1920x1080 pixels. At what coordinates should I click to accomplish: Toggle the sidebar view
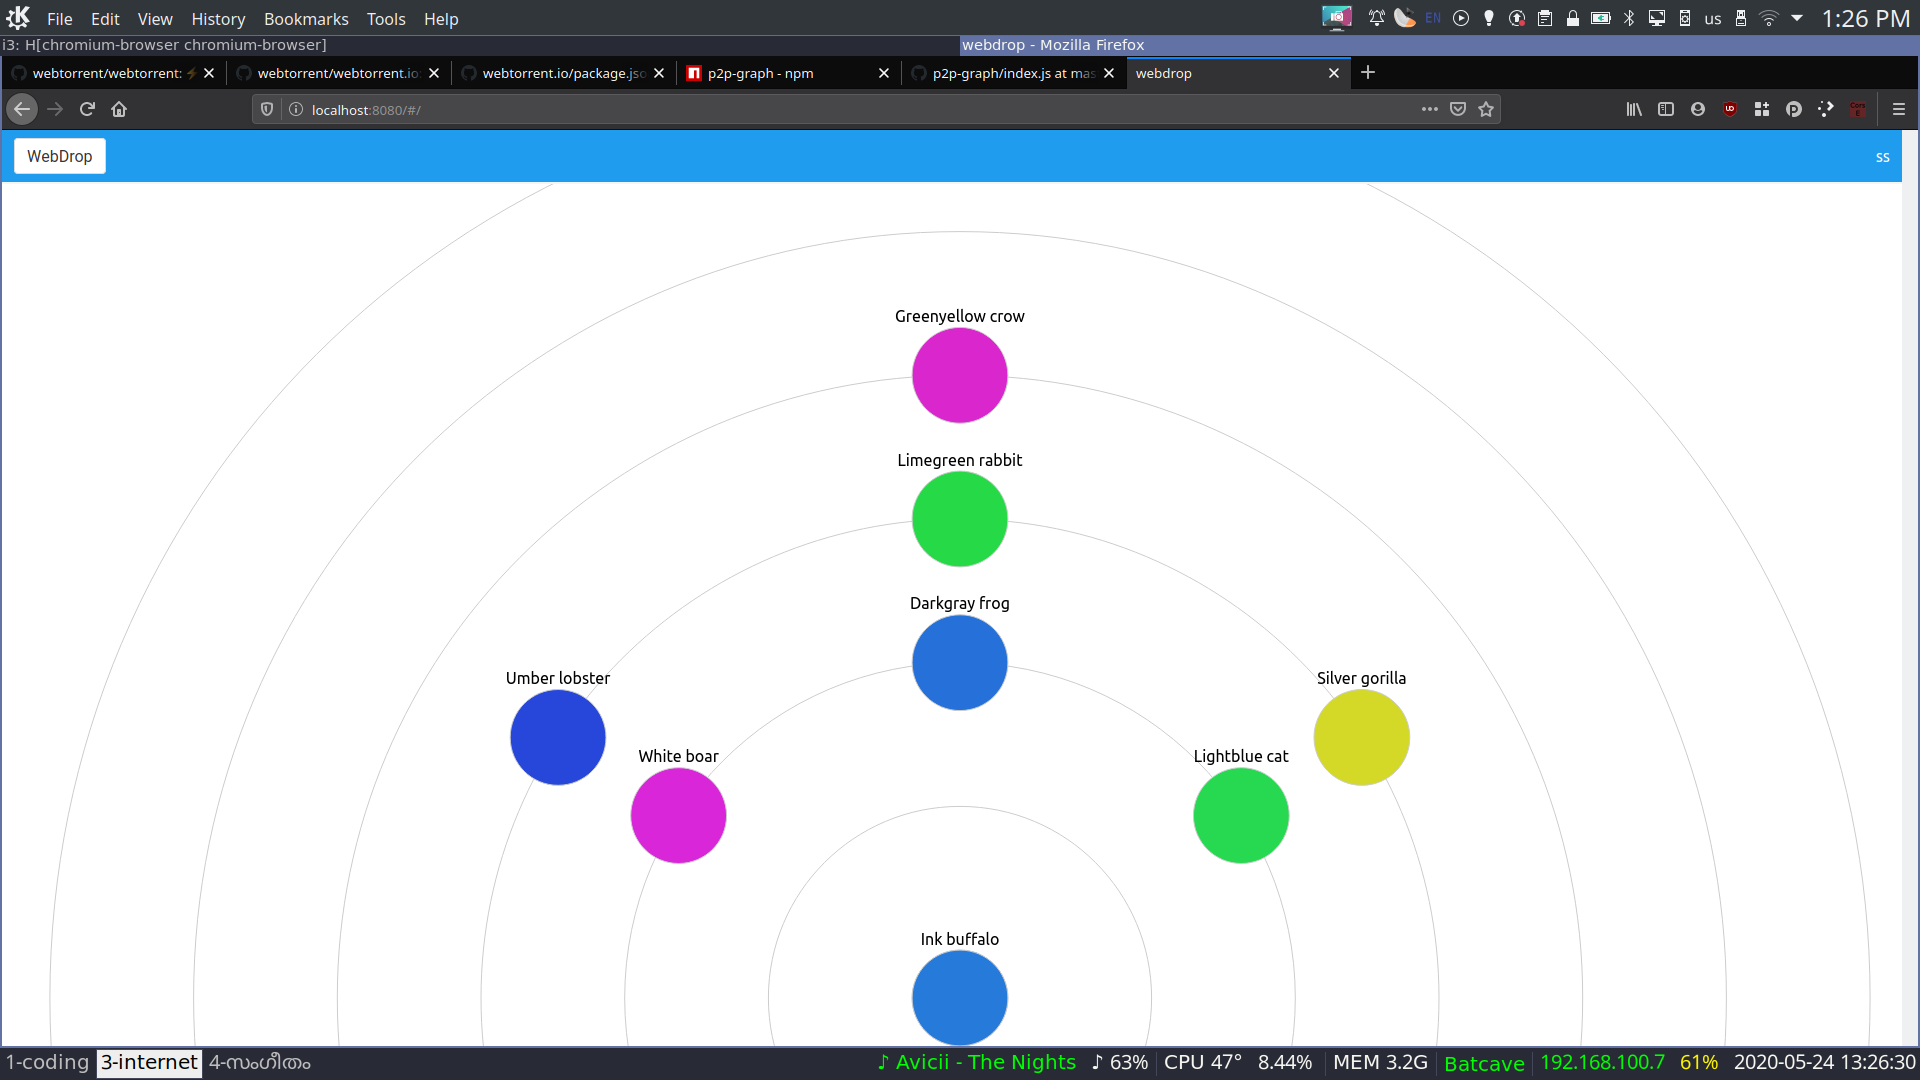click(1666, 109)
